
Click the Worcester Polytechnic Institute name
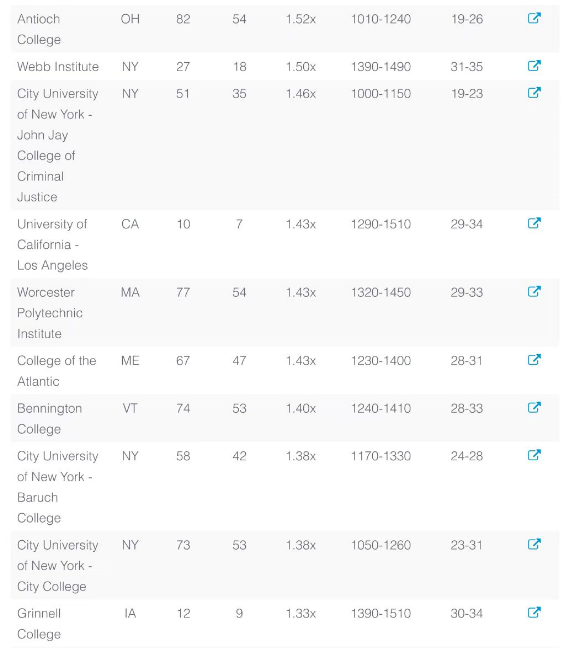[x=50, y=313]
